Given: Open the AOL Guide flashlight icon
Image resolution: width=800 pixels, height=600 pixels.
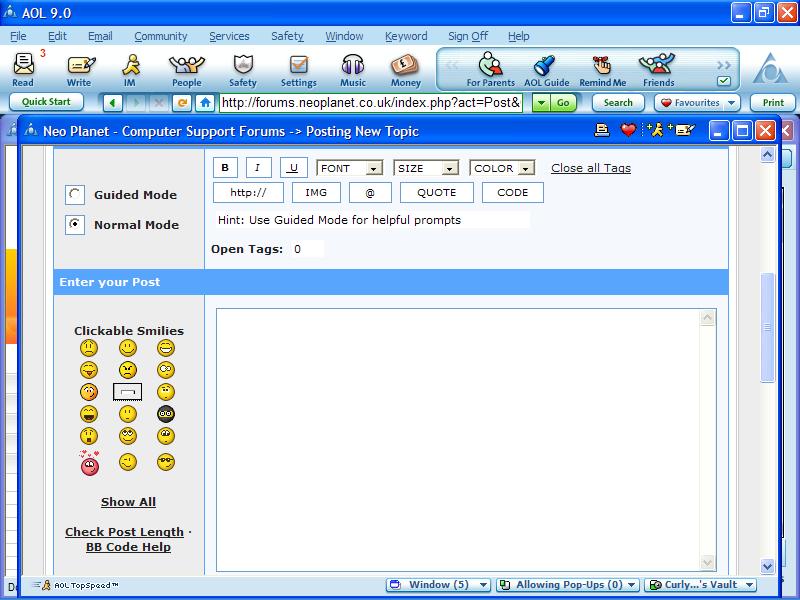Looking at the screenshot, I should coord(546,69).
